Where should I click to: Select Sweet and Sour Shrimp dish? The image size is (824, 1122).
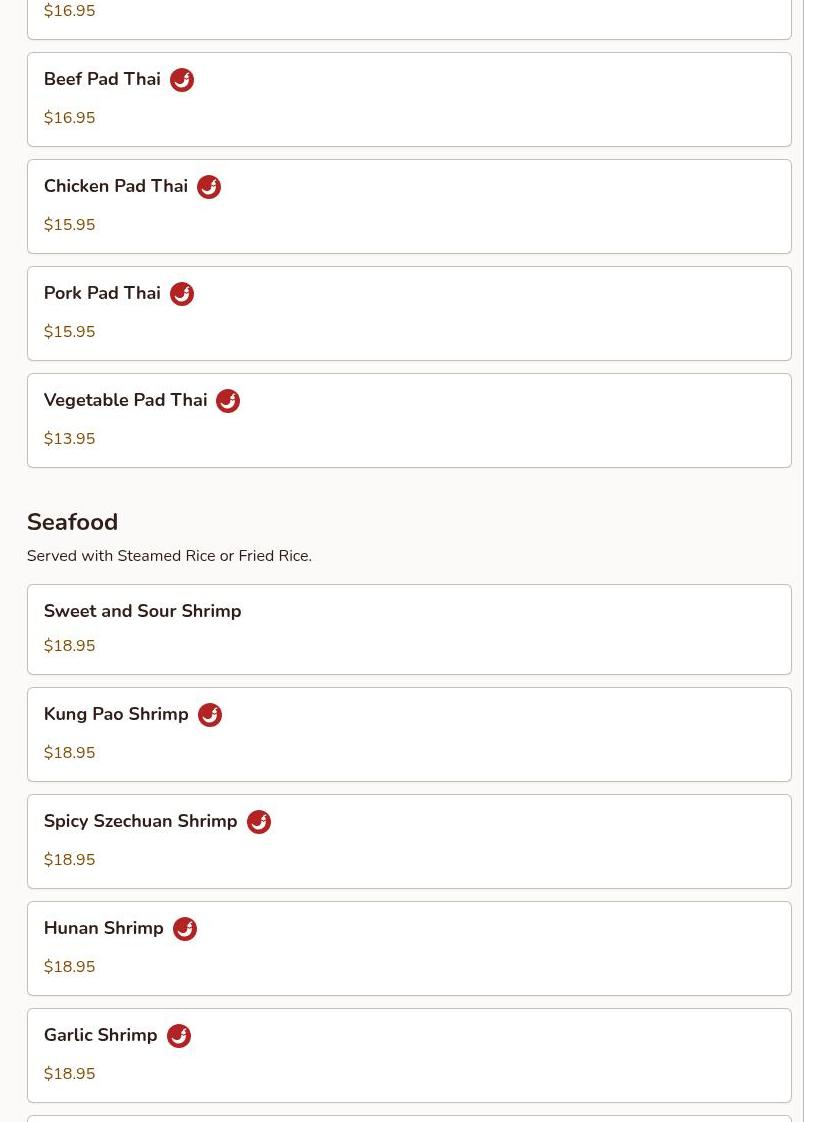point(142,611)
